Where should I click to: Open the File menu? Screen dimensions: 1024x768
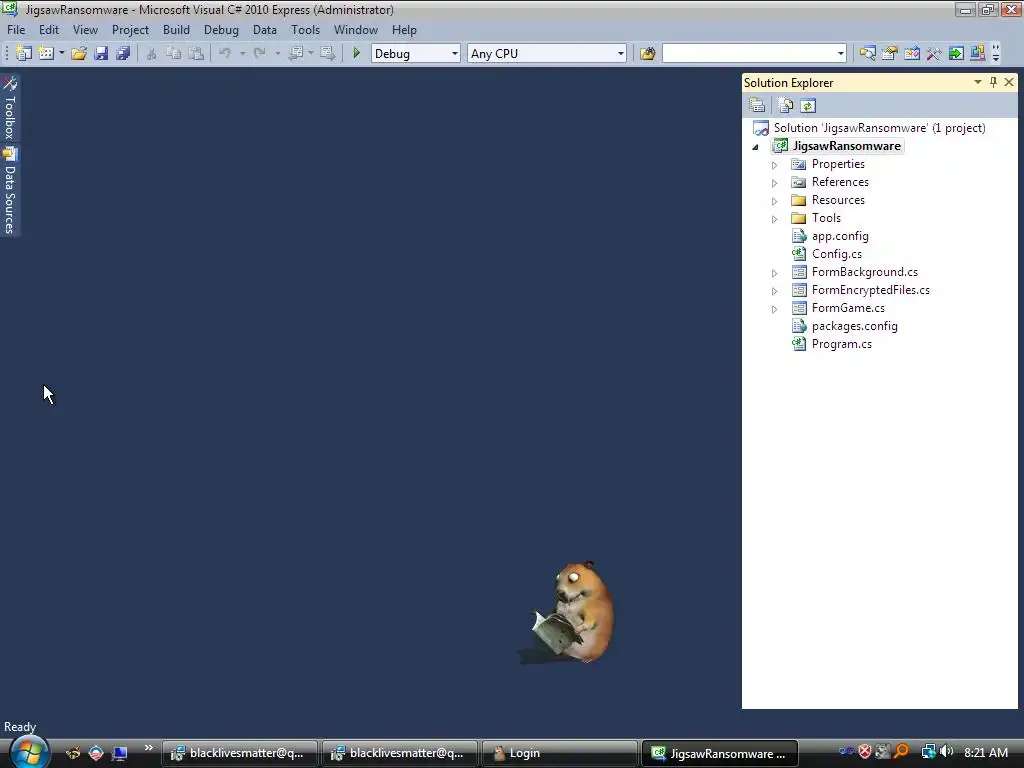click(x=16, y=30)
